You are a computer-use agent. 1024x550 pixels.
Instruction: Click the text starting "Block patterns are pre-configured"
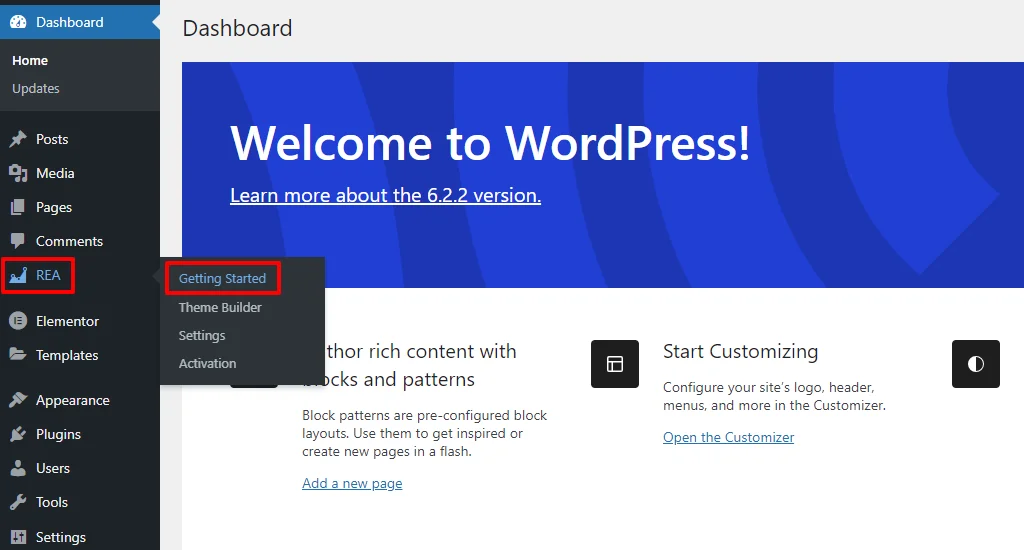[x=424, y=433]
